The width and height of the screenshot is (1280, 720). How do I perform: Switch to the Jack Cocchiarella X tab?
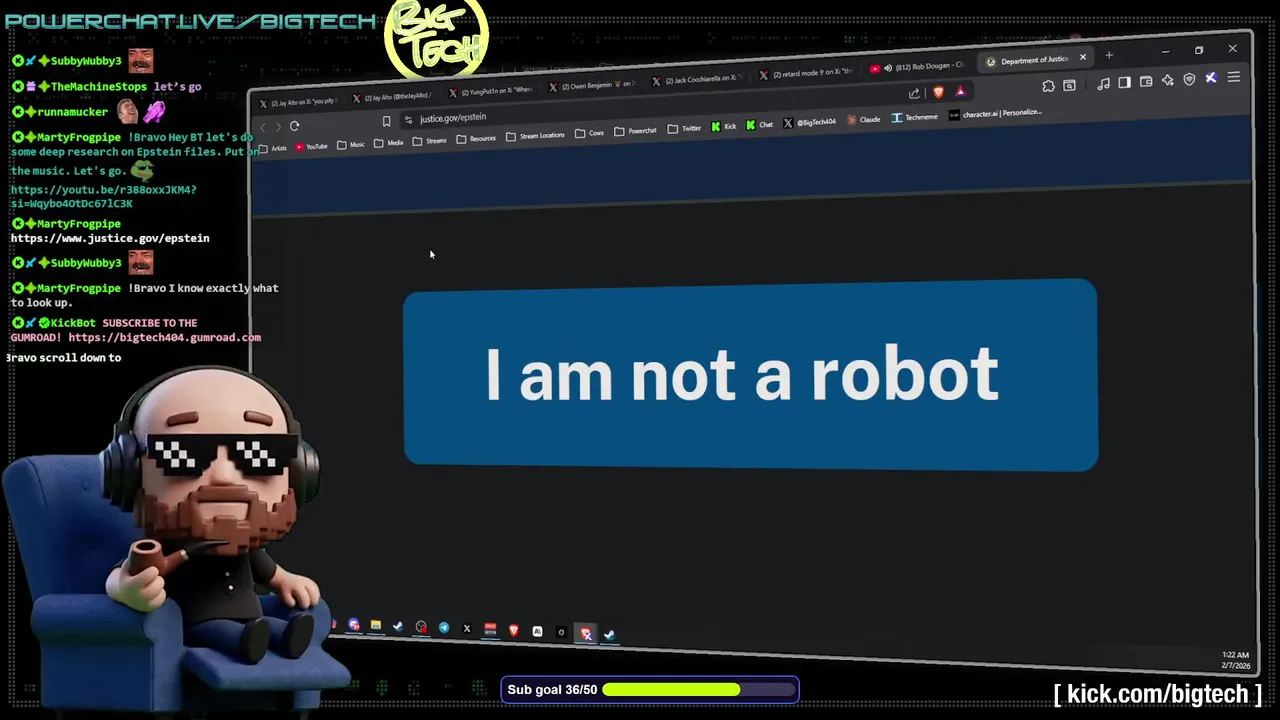[x=698, y=79]
